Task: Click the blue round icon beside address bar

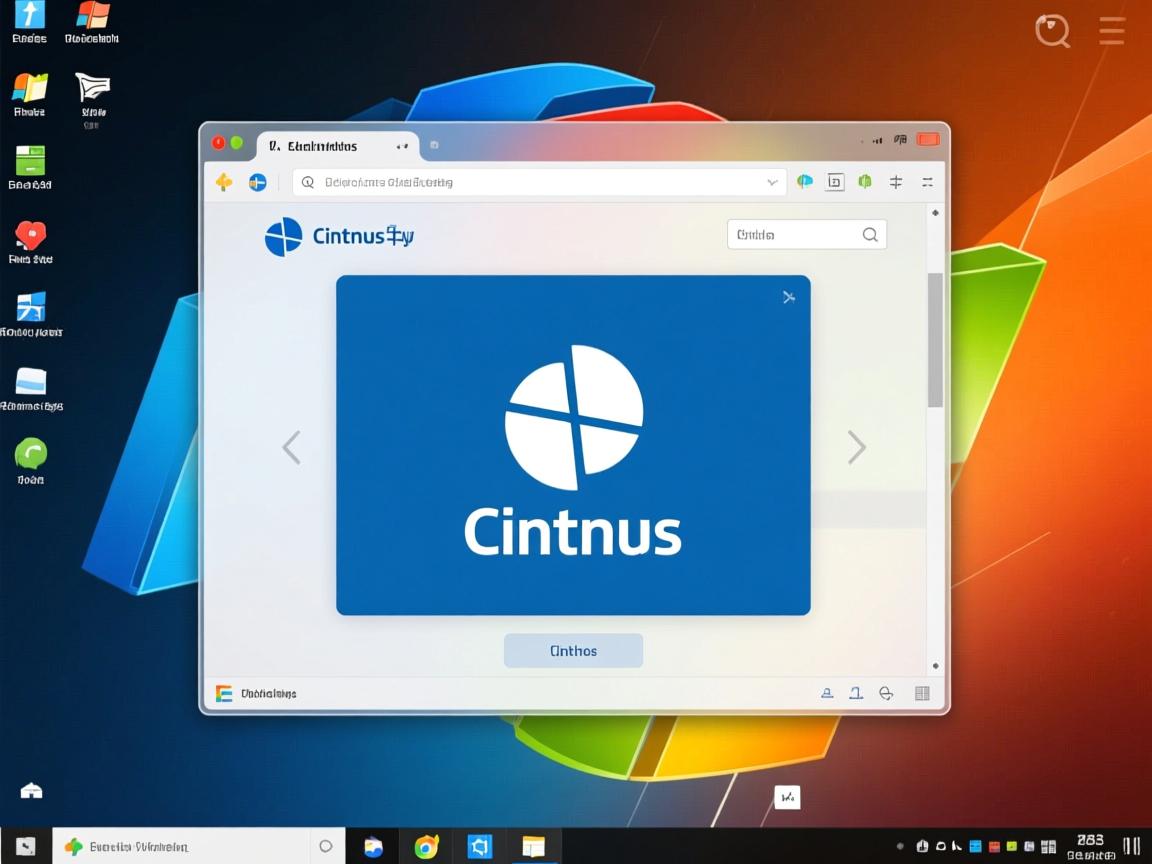Action: pos(257,182)
